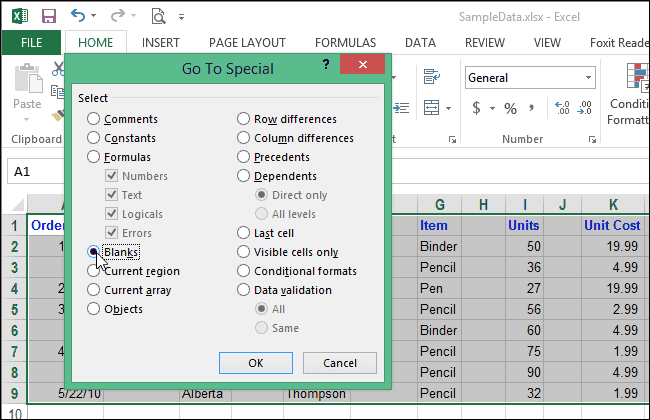650x420 pixels.
Task: Switch to the FORMULAS ribbon tab
Action: point(346,43)
